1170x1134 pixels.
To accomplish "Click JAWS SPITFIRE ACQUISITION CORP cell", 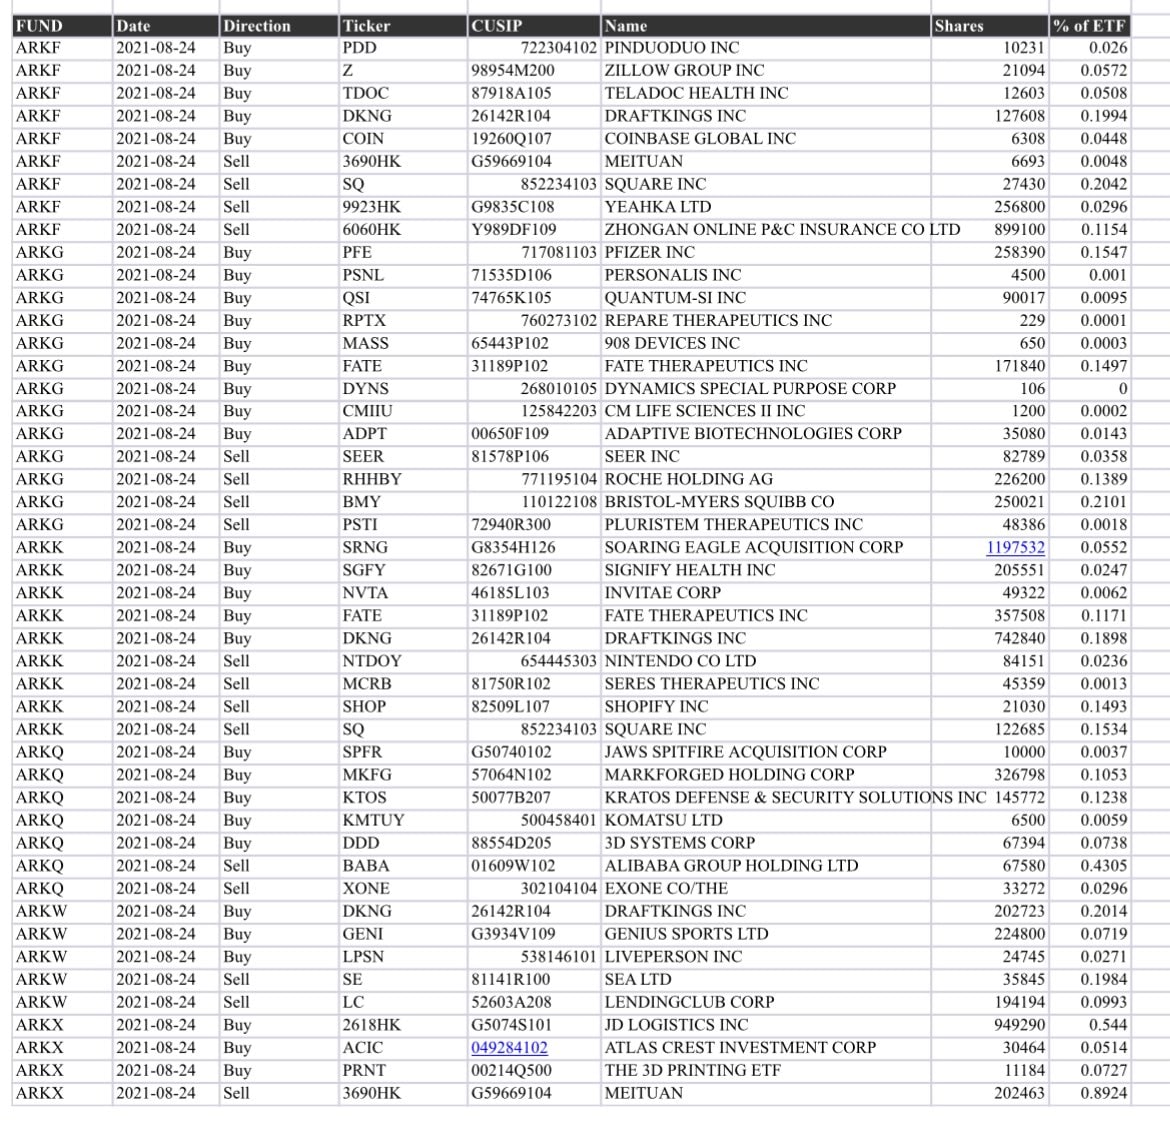I will [766, 752].
